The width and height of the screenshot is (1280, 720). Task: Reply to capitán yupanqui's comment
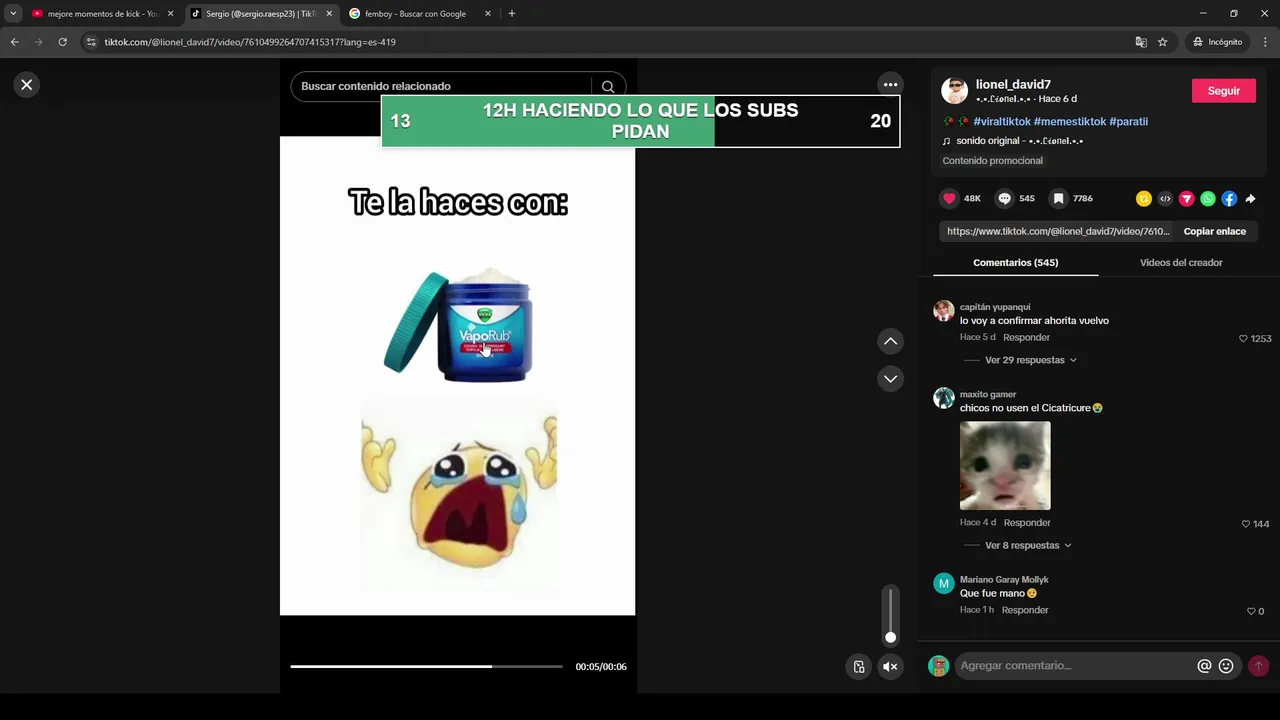click(1026, 338)
